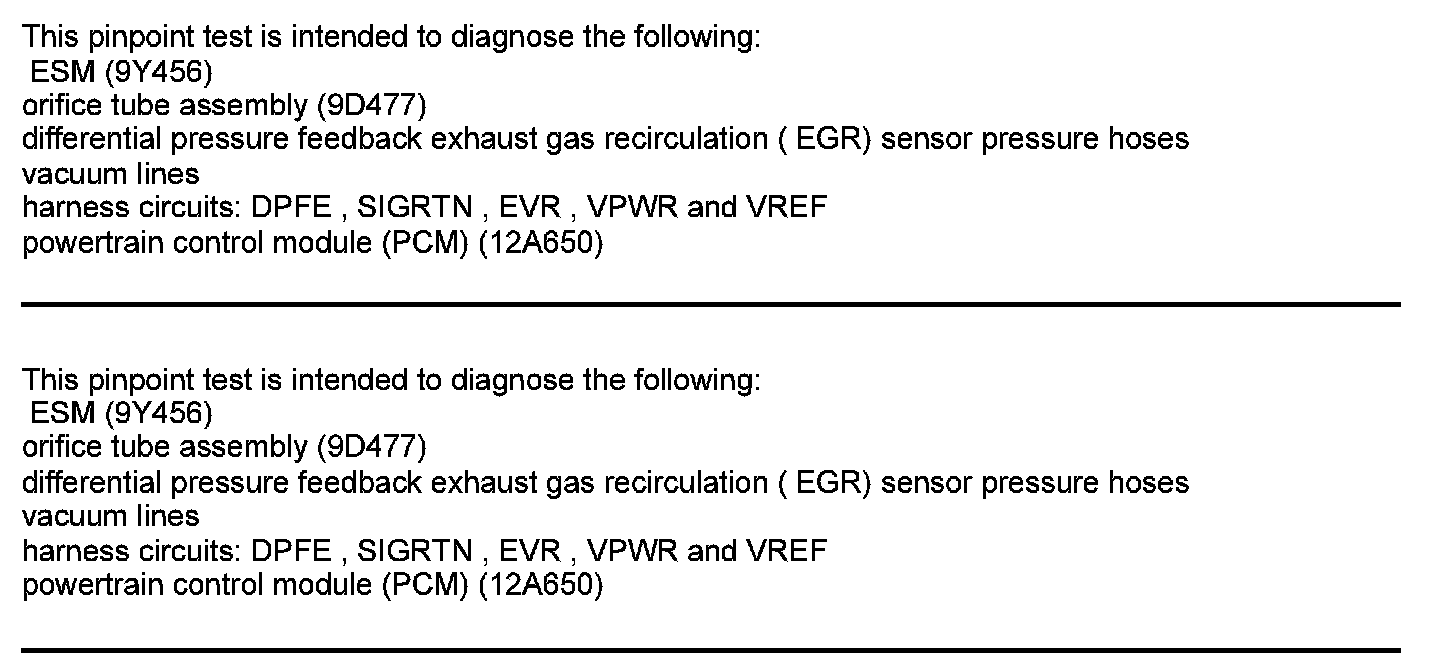
Task: Click the second "This pinpoint test" heading line
Action: point(392,380)
